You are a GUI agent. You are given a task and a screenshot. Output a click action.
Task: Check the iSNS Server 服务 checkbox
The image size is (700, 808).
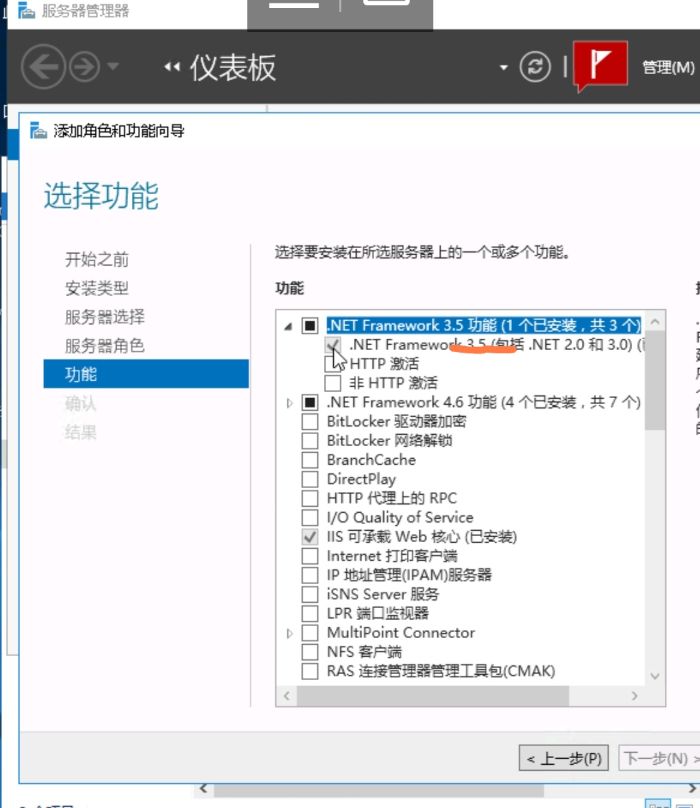[310, 594]
